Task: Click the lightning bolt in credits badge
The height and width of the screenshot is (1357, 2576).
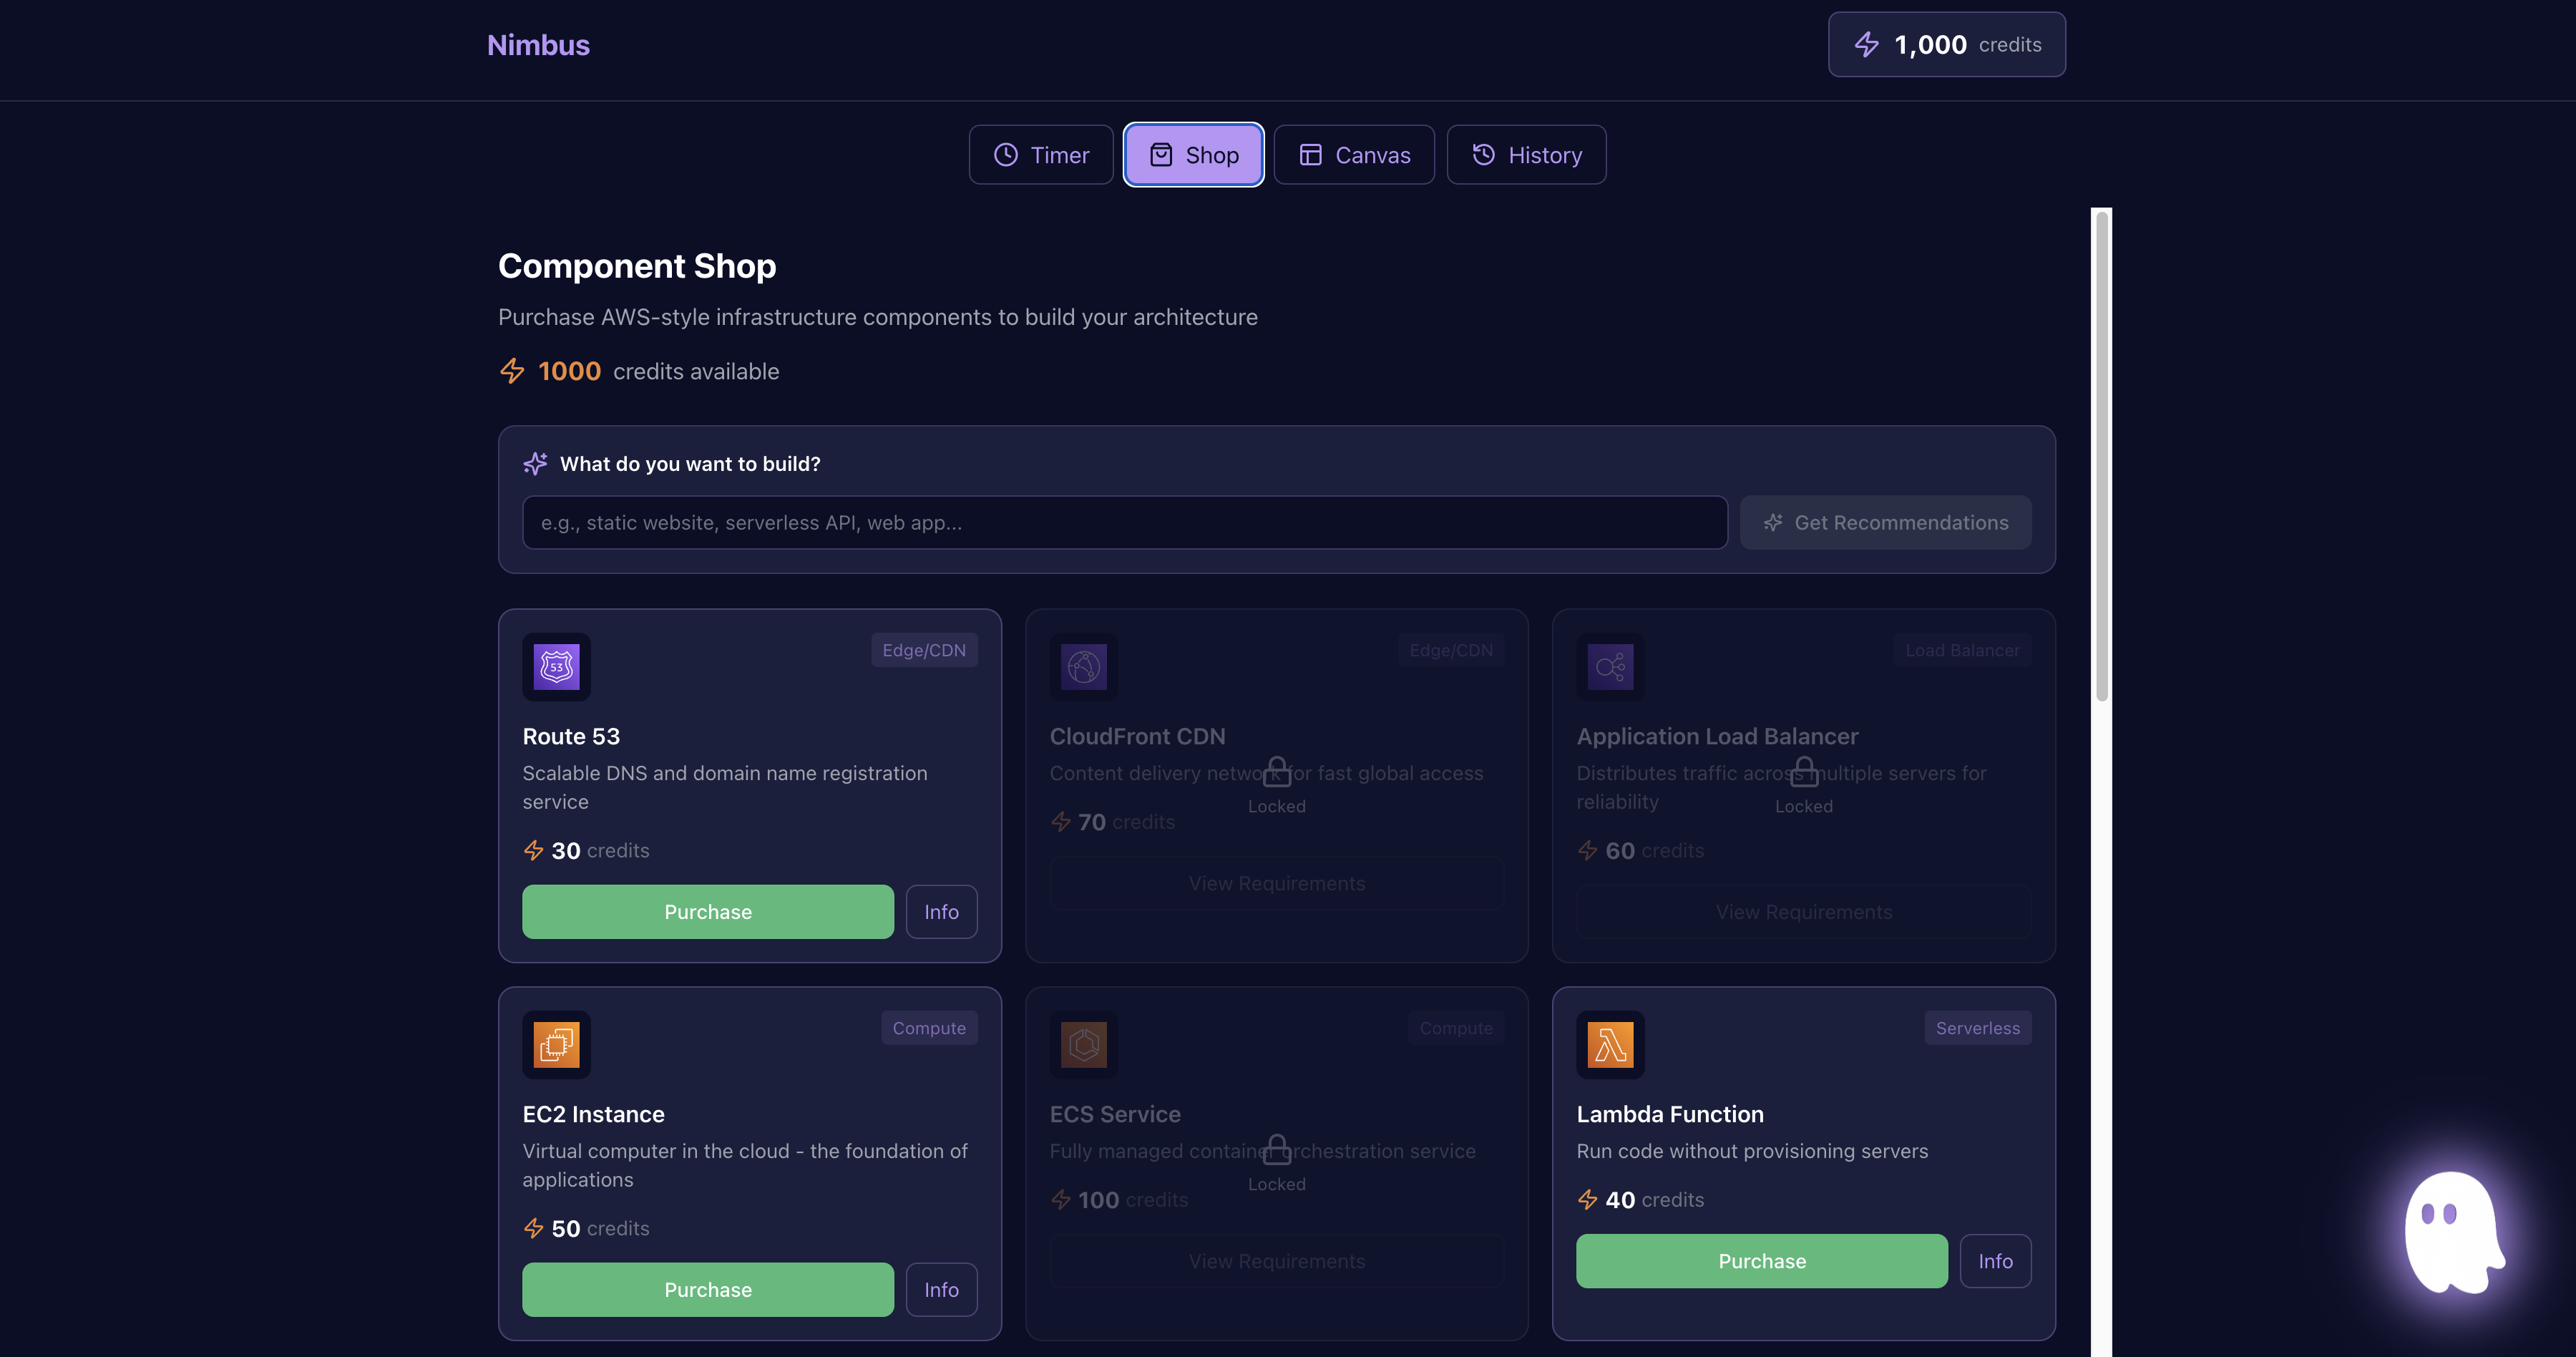Action: 1866,45
